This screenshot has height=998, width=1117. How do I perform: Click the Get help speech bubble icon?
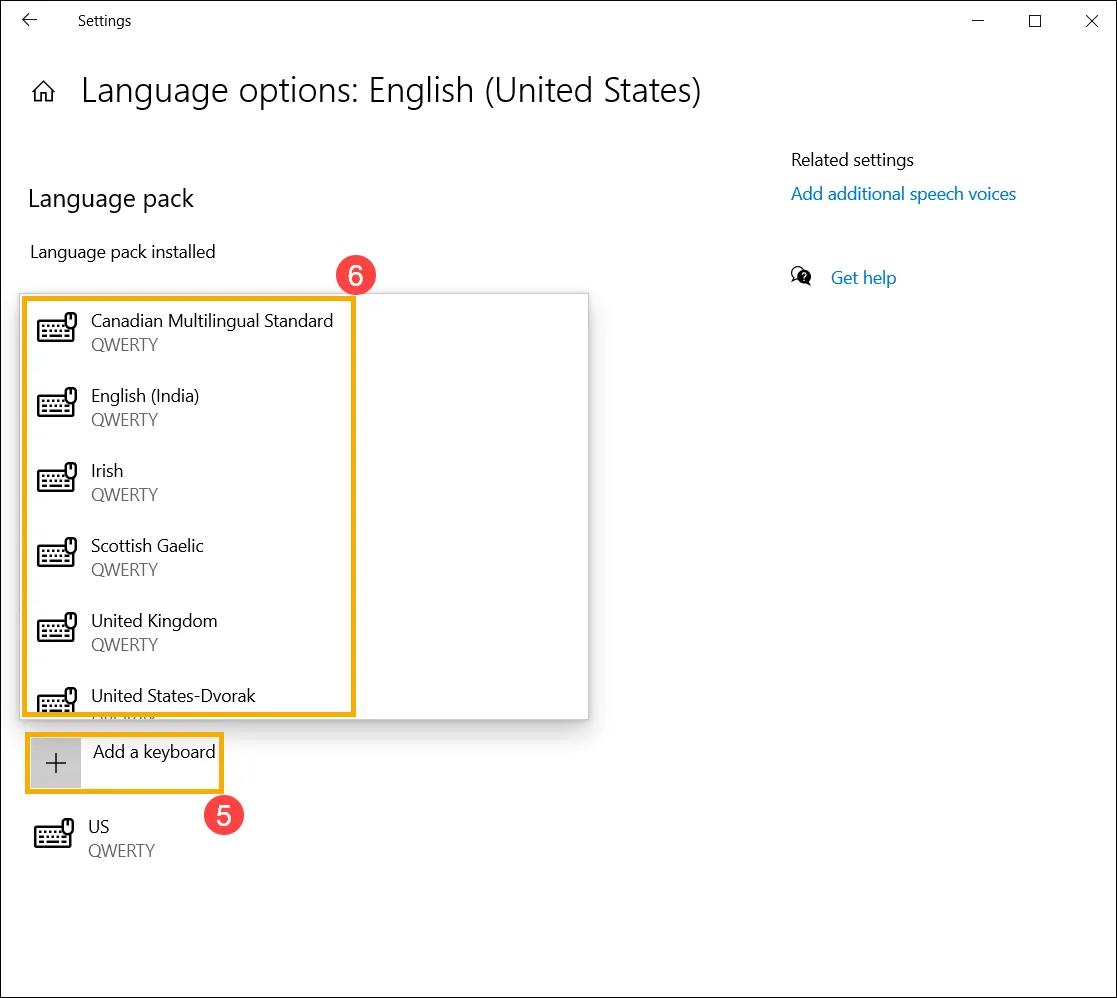coord(801,276)
